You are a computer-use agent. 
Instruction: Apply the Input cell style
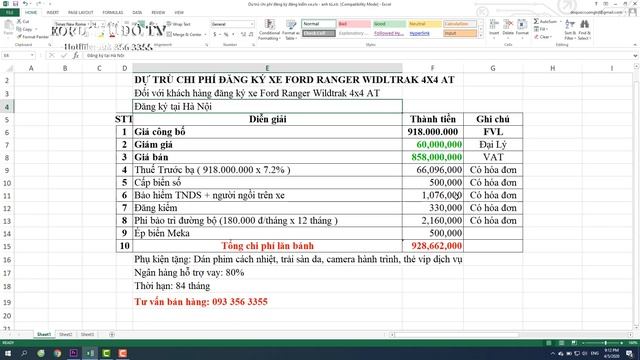[460, 33]
